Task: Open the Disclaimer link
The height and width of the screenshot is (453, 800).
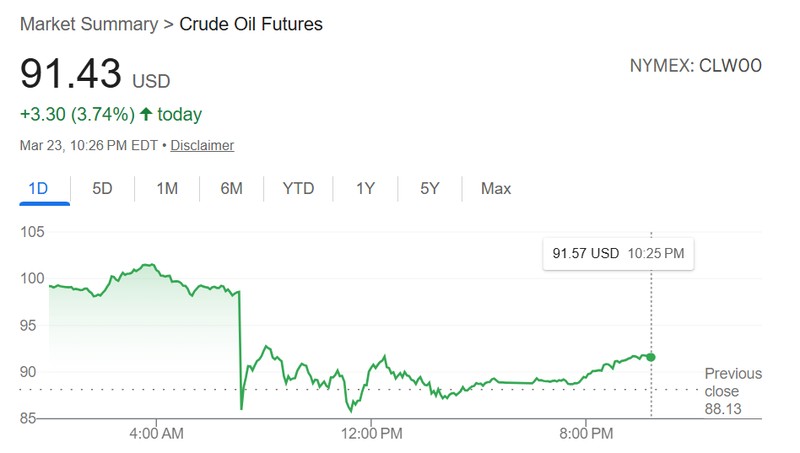Action: (x=202, y=145)
